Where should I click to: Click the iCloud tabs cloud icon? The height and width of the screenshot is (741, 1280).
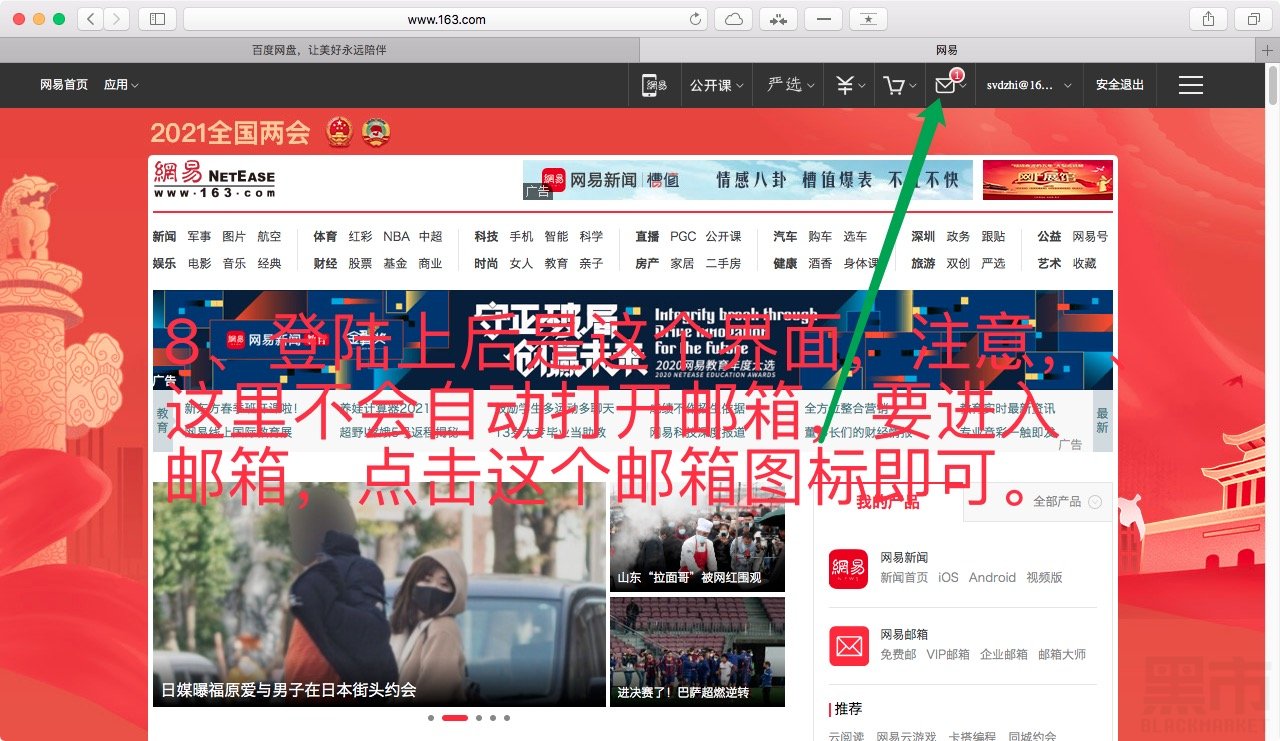(734, 19)
